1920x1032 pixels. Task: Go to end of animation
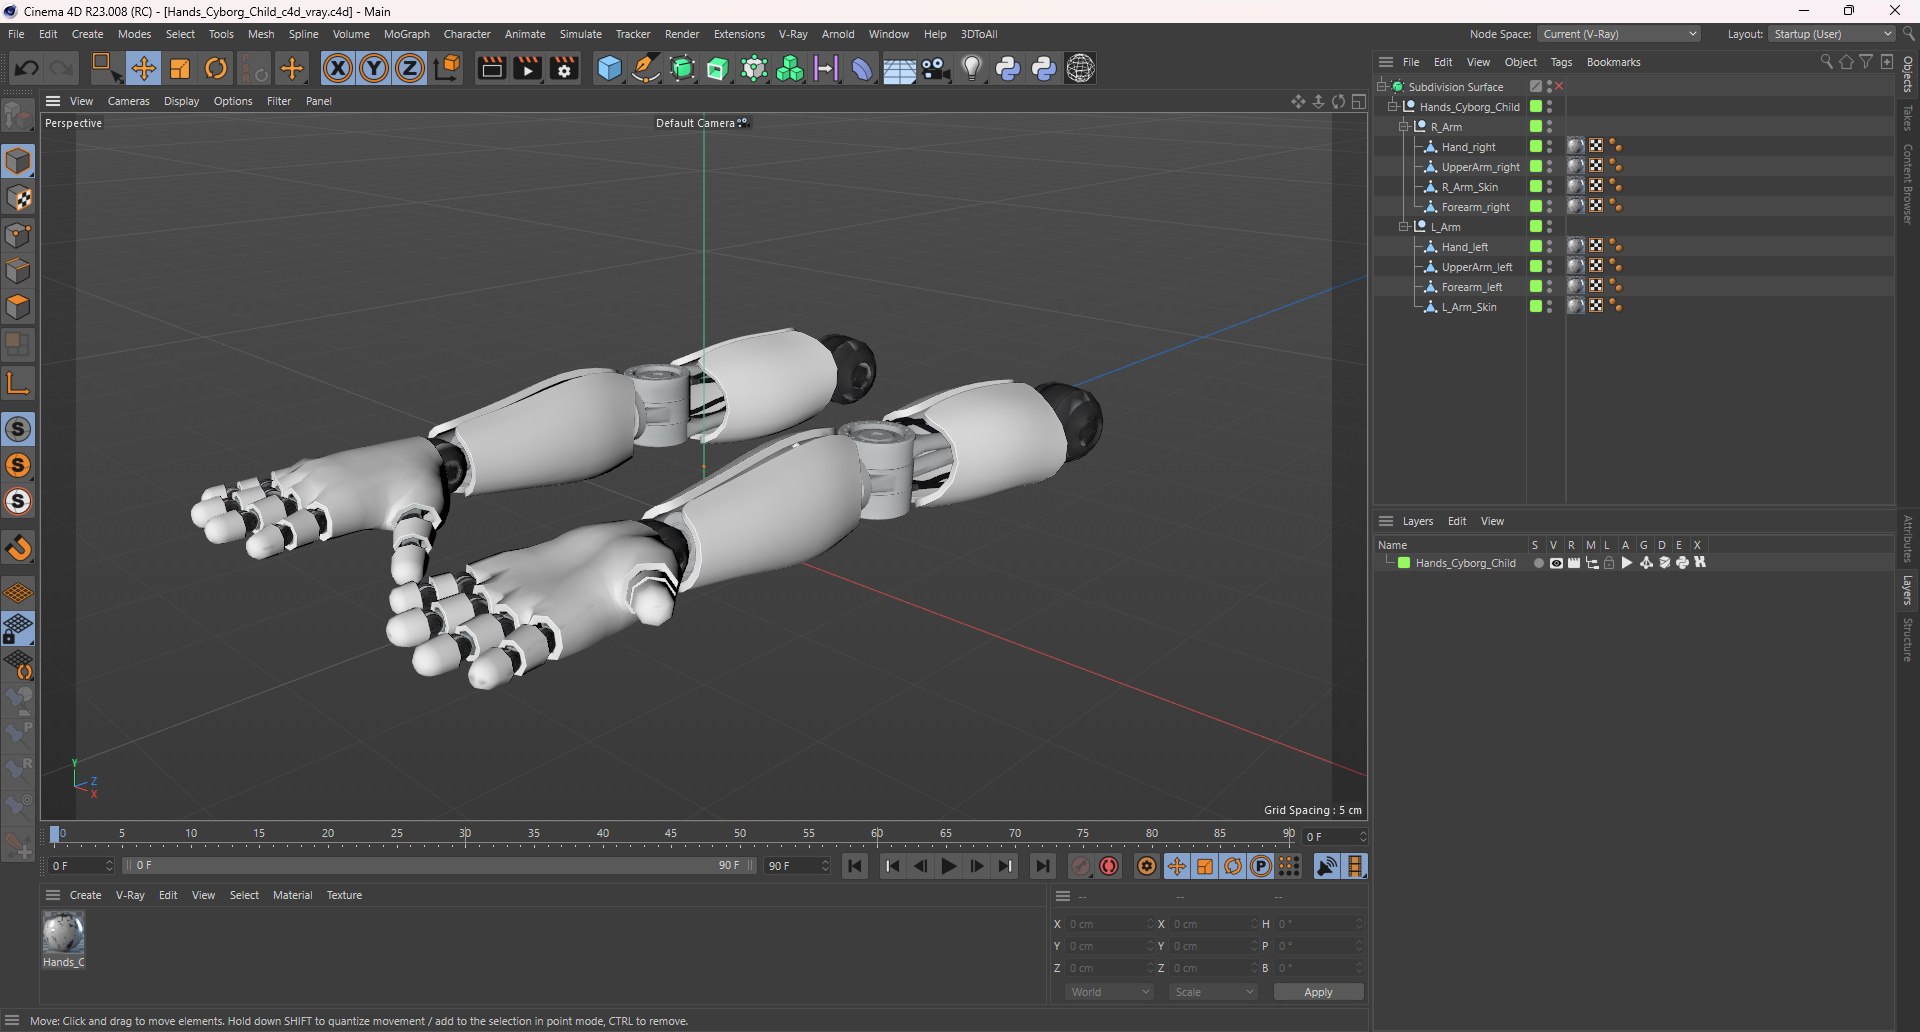pyautogui.click(x=1042, y=866)
